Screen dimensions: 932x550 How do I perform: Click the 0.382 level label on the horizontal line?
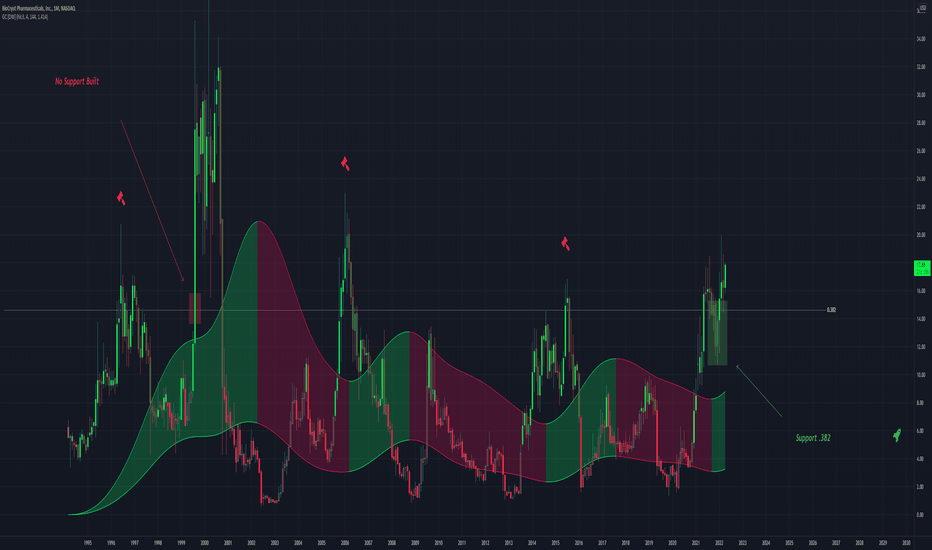coord(832,310)
